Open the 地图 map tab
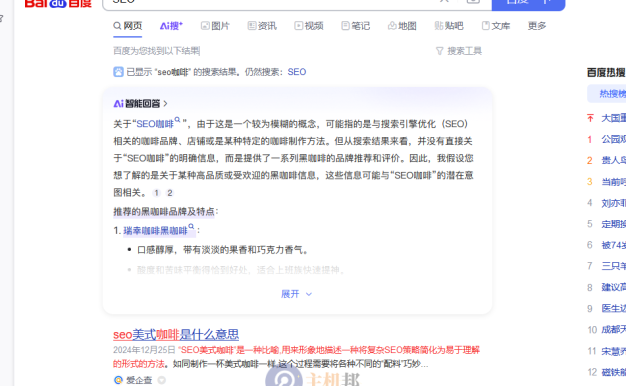 coord(402,26)
